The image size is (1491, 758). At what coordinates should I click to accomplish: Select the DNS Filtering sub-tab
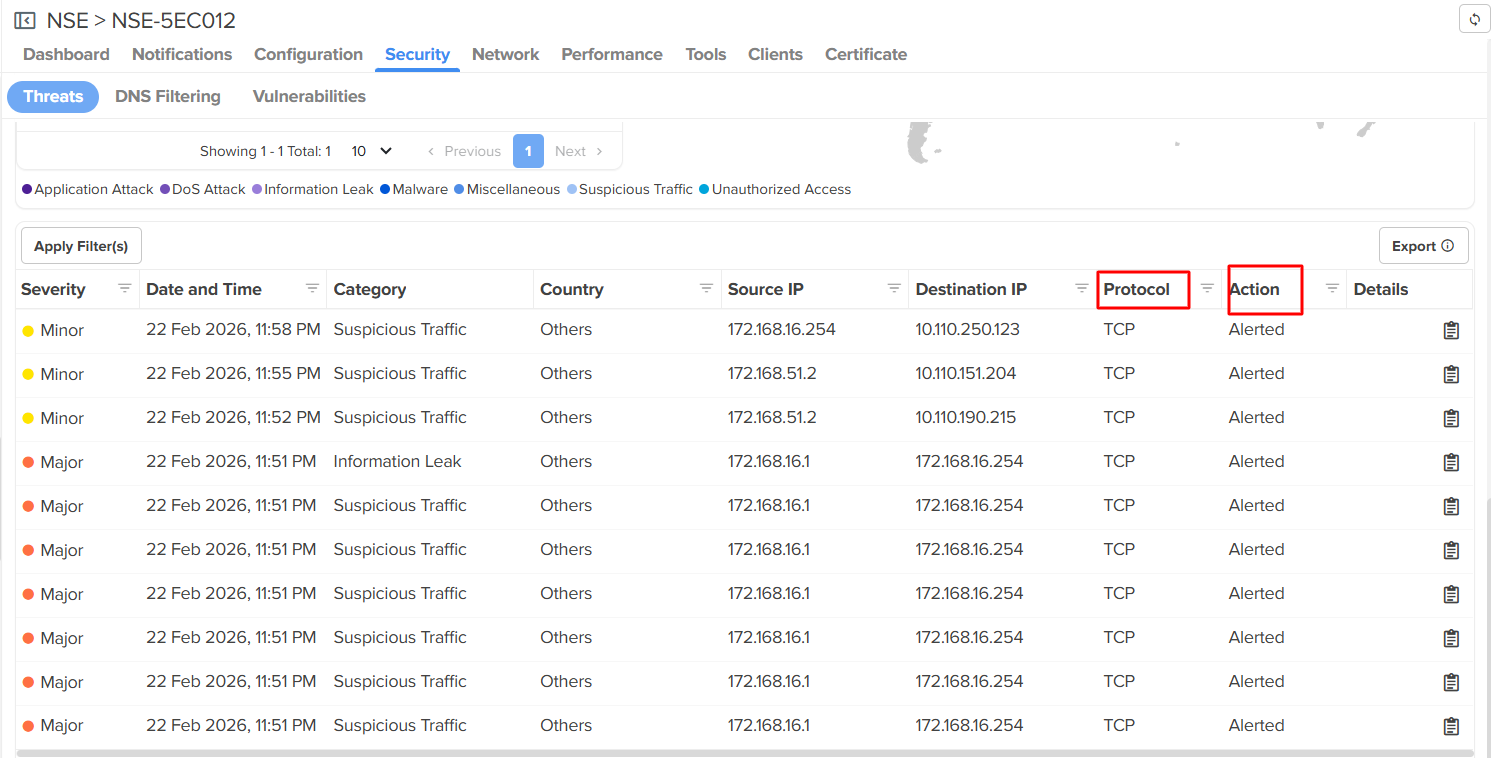coord(168,97)
